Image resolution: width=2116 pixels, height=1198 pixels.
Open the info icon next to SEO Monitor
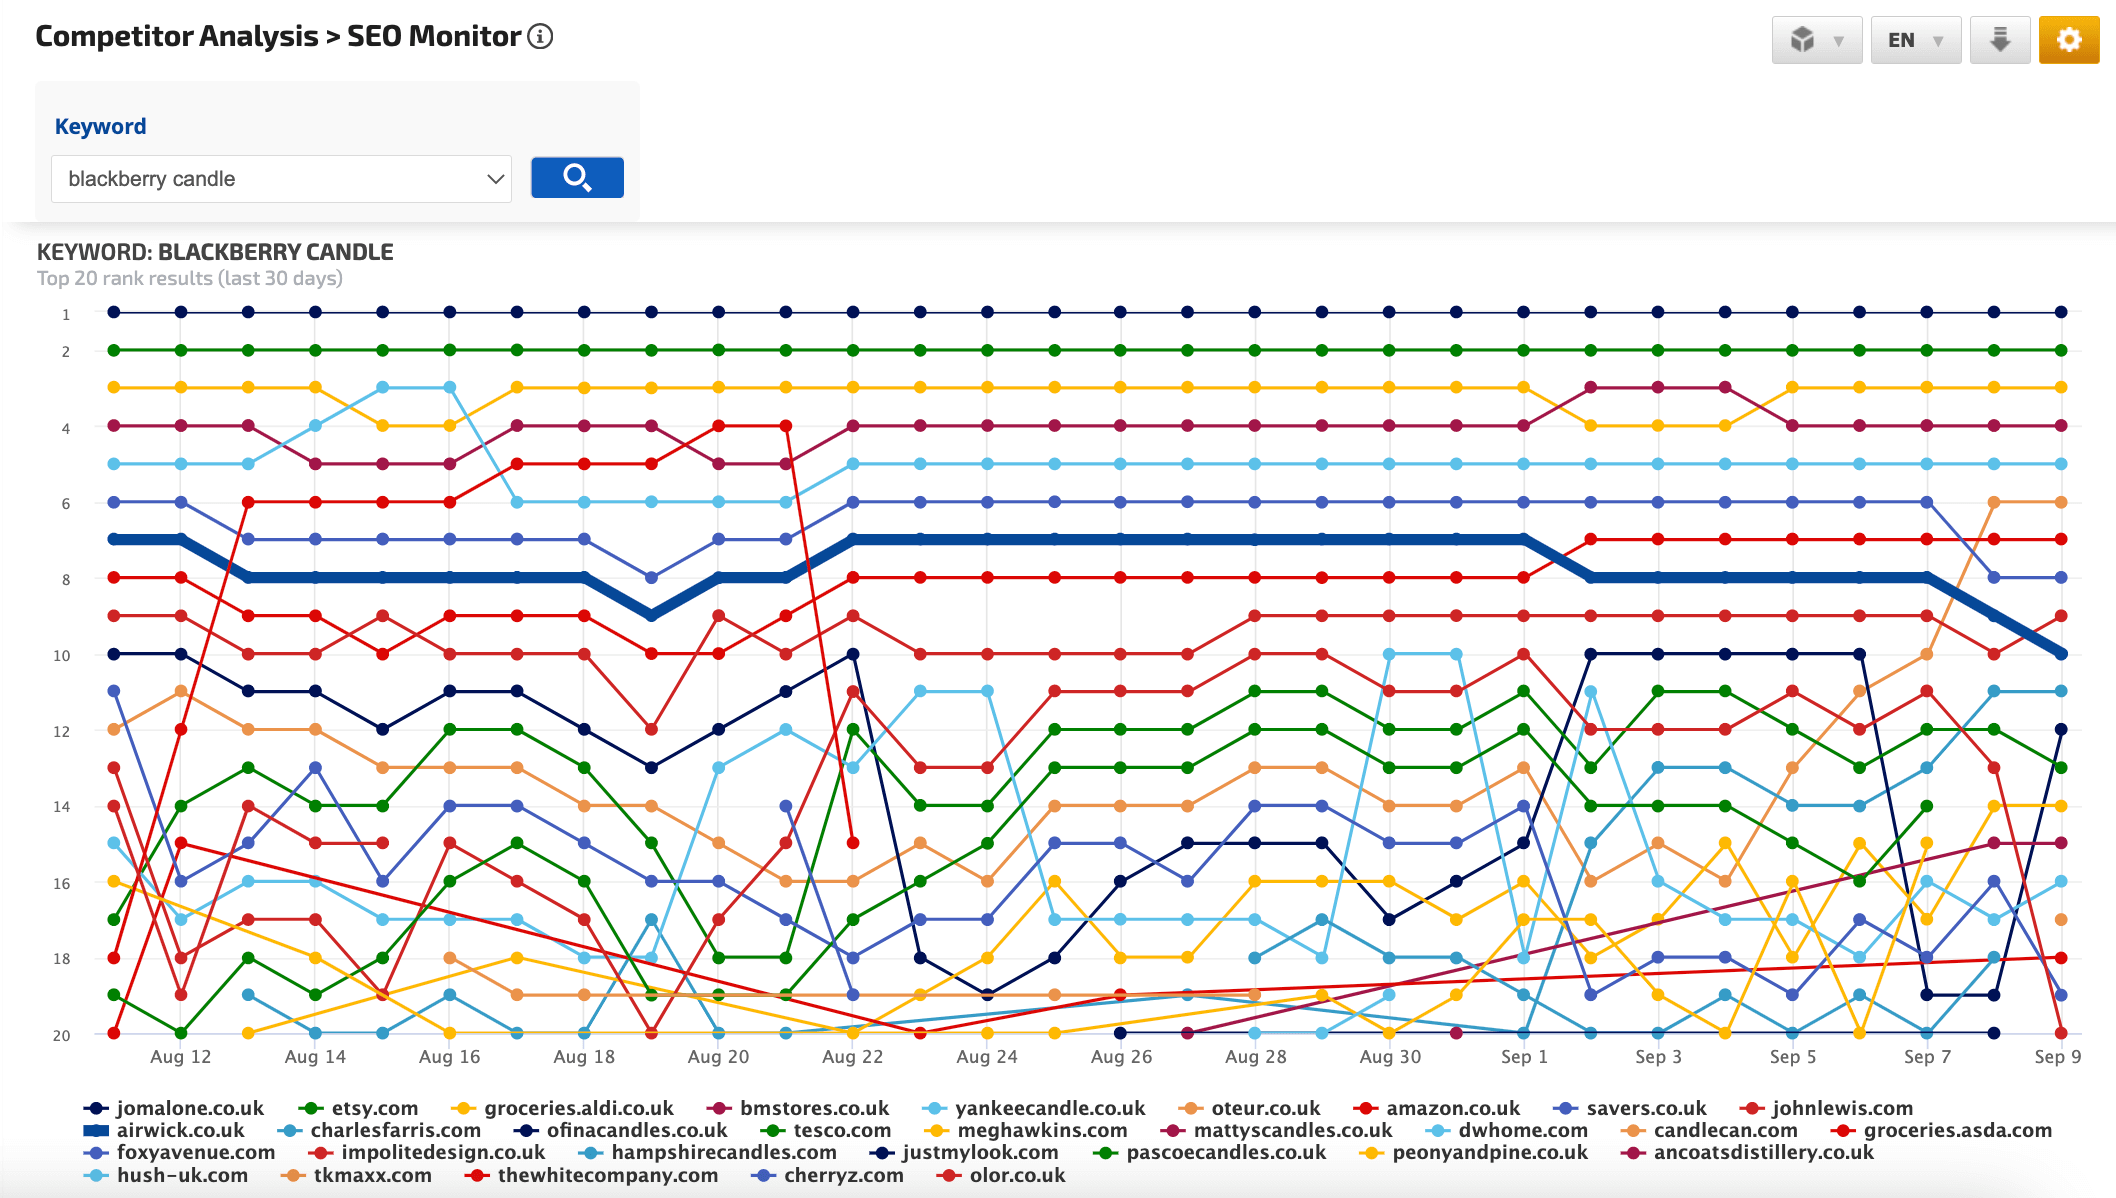[538, 36]
